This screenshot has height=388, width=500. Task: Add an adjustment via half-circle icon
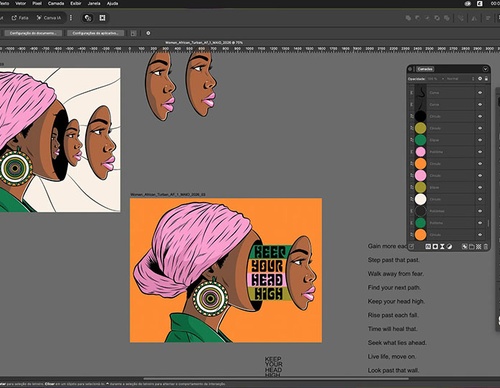449,247
